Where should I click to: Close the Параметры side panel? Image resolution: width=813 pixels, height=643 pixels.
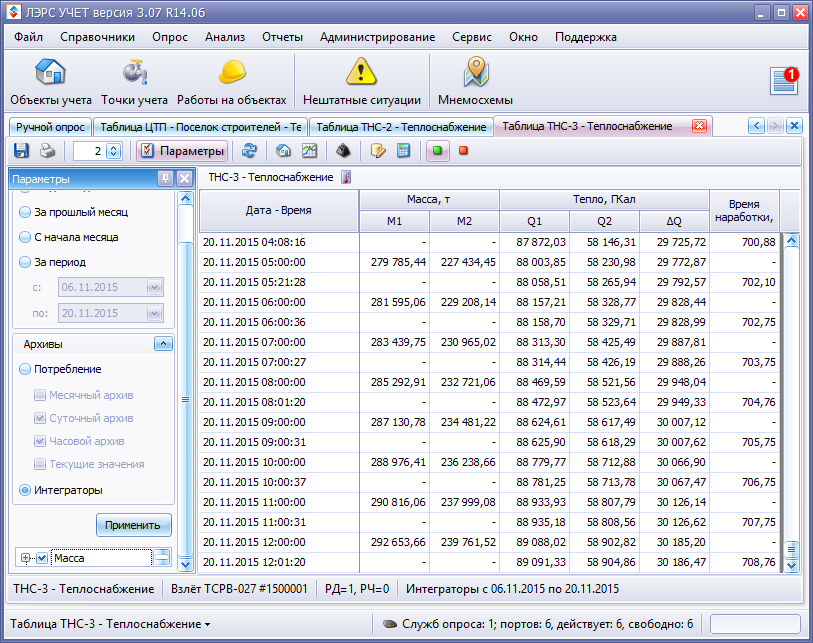(184, 179)
